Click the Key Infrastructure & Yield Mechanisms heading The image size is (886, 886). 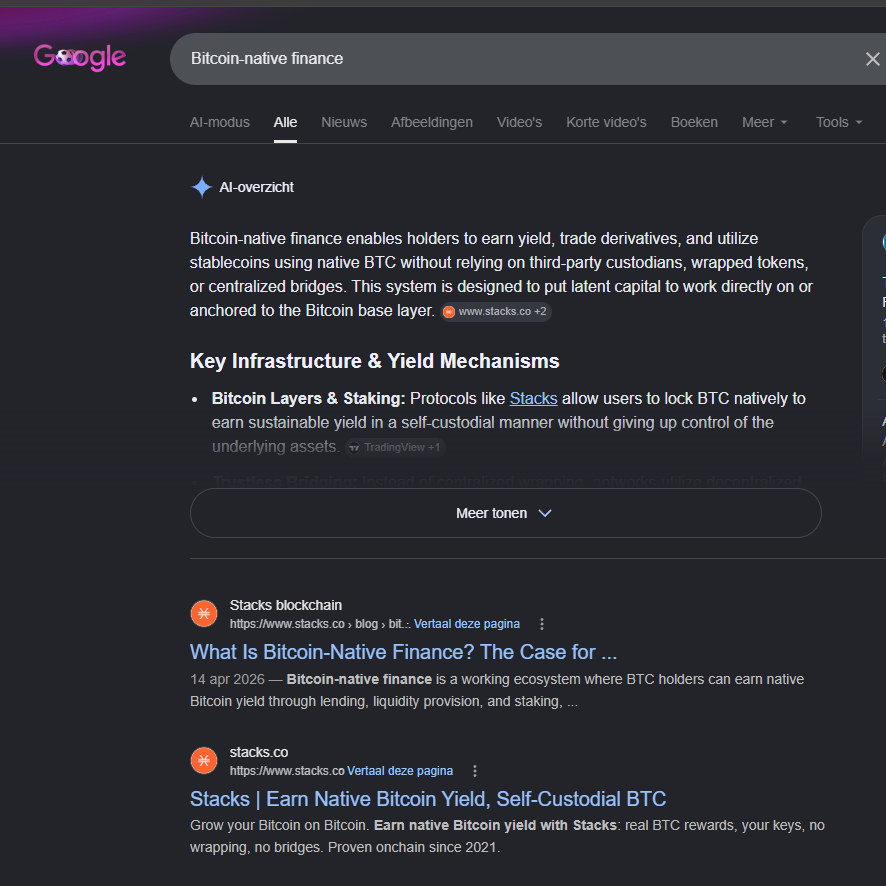pos(375,361)
